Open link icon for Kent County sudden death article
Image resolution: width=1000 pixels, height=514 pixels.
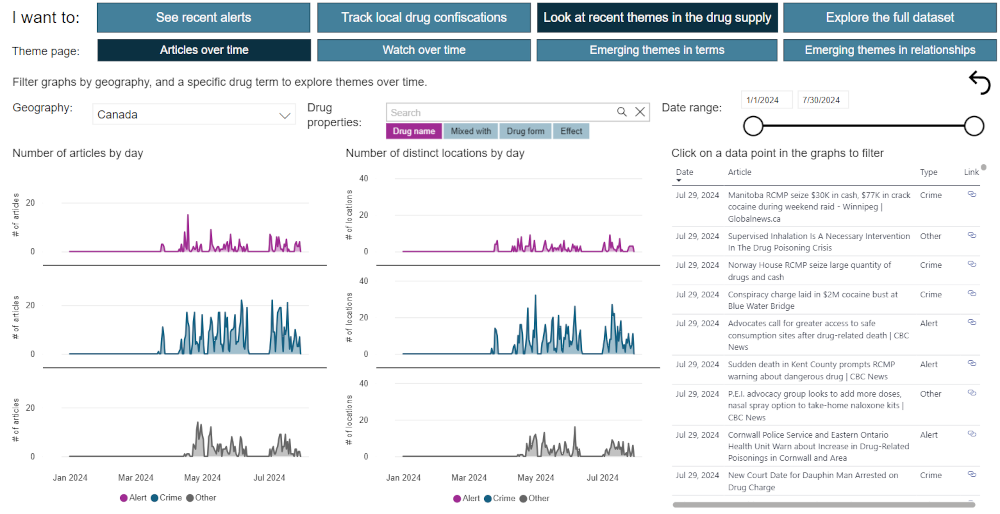point(971,364)
